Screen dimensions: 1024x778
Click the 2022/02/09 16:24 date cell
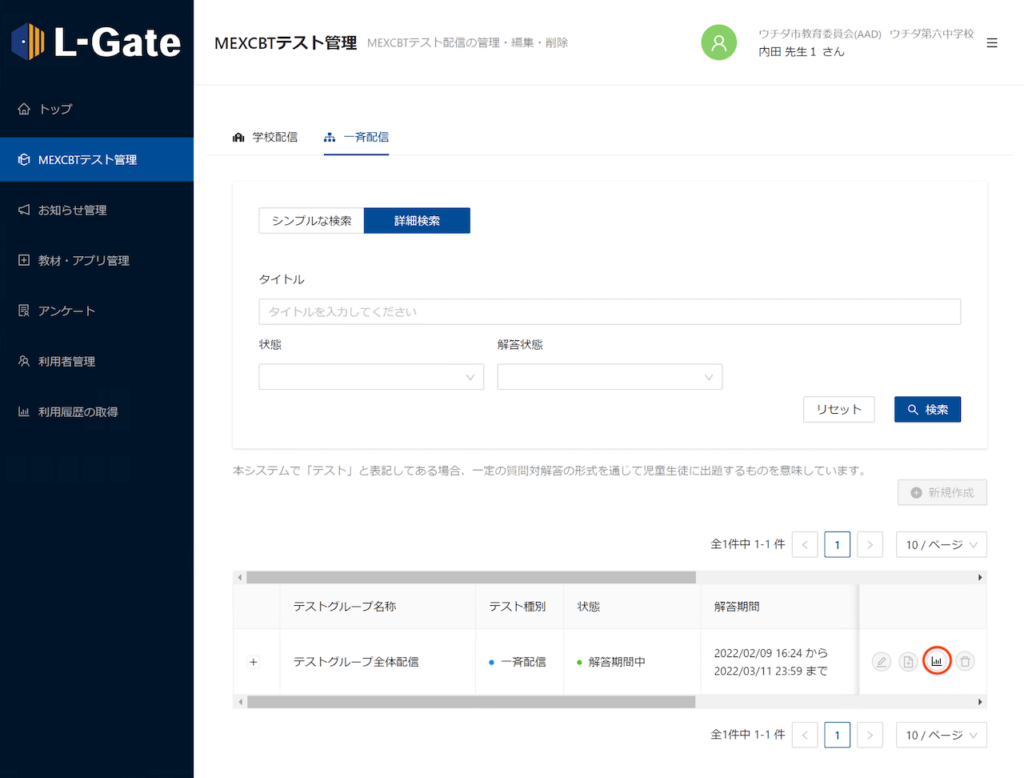(x=779, y=662)
